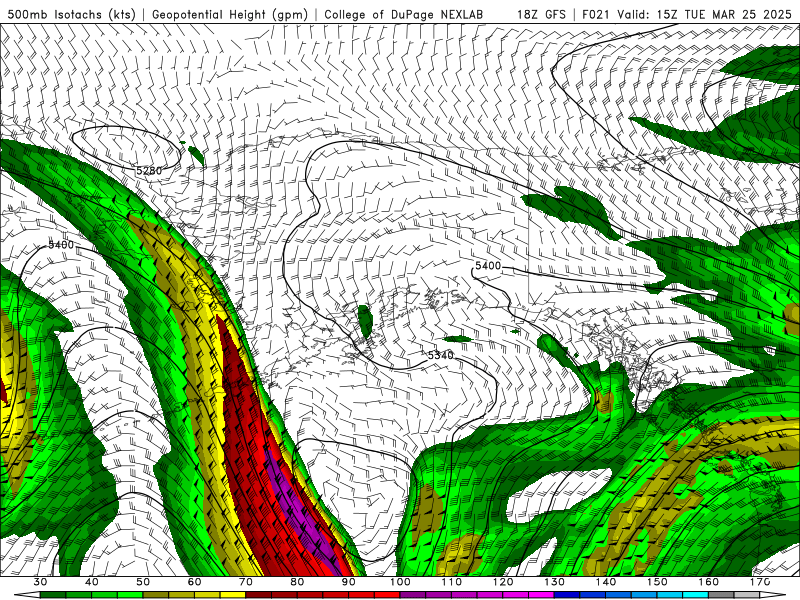Click the 170 value on the legend

[760, 582]
